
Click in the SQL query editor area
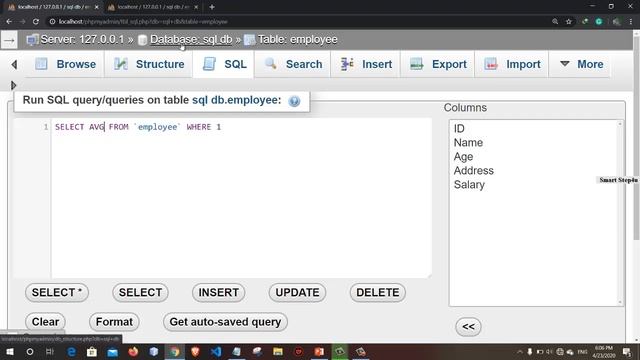coord(241,198)
